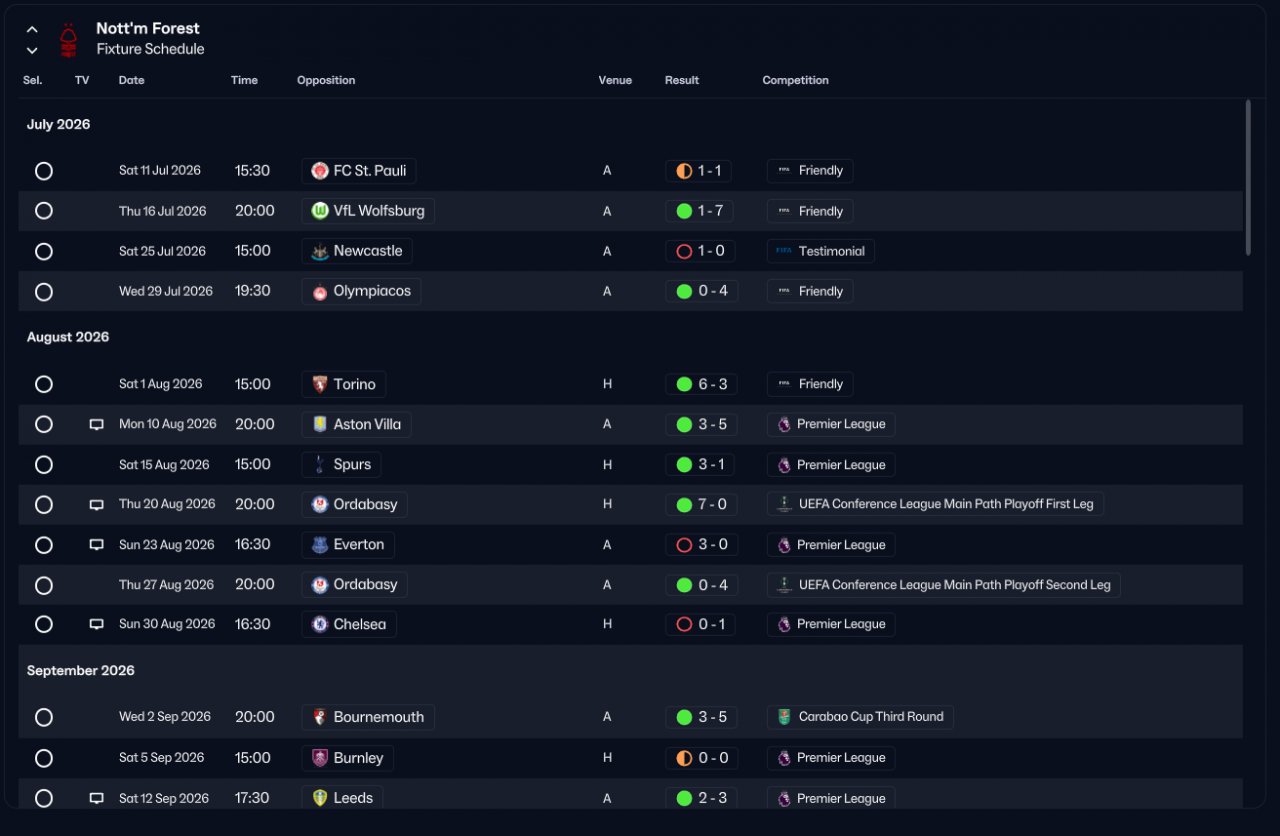Click the date Sun 23 Aug 2026
Viewport: 1280px width, 836px height.
(167, 545)
